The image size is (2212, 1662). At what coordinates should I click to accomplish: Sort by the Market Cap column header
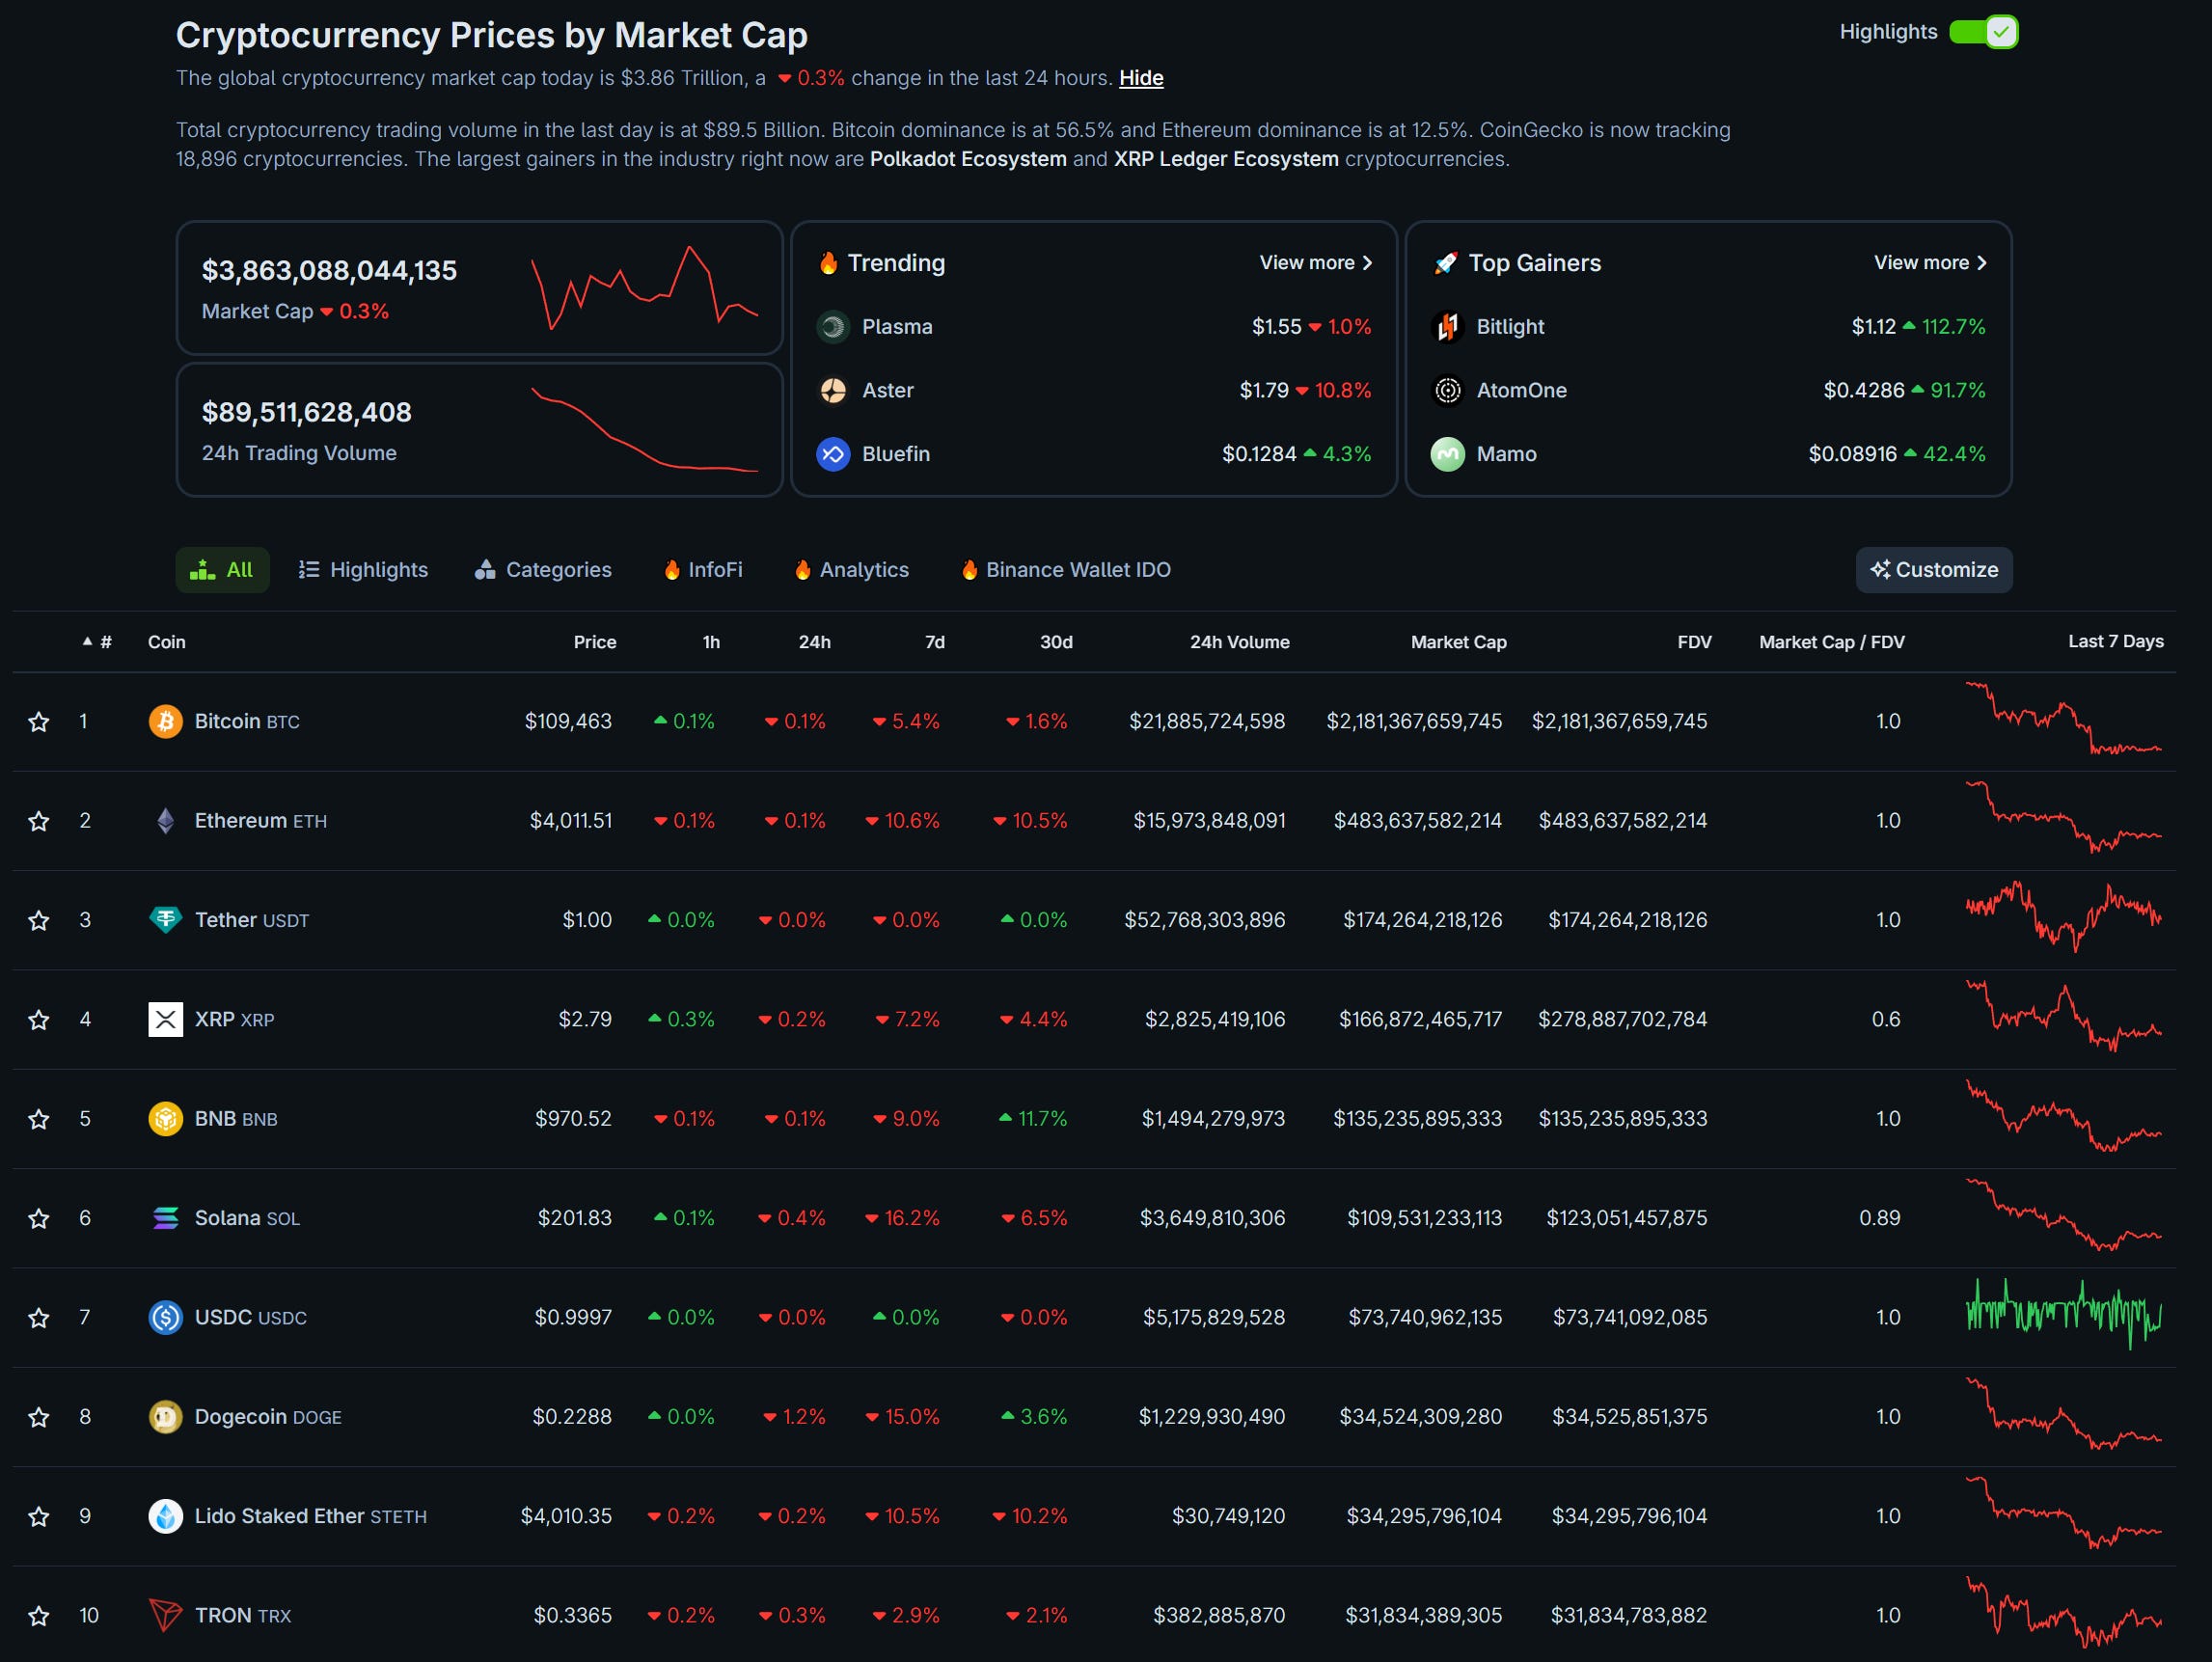(x=1457, y=642)
